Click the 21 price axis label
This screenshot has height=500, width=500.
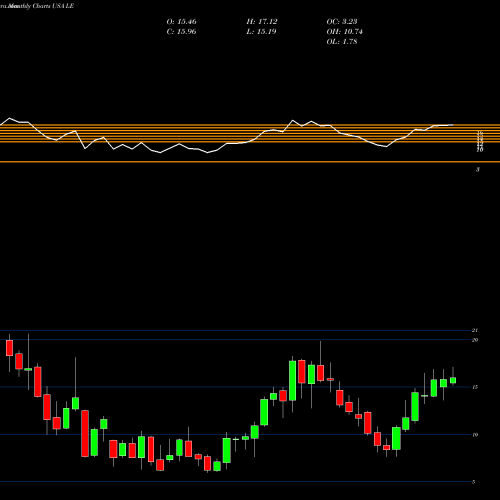pos(475,330)
